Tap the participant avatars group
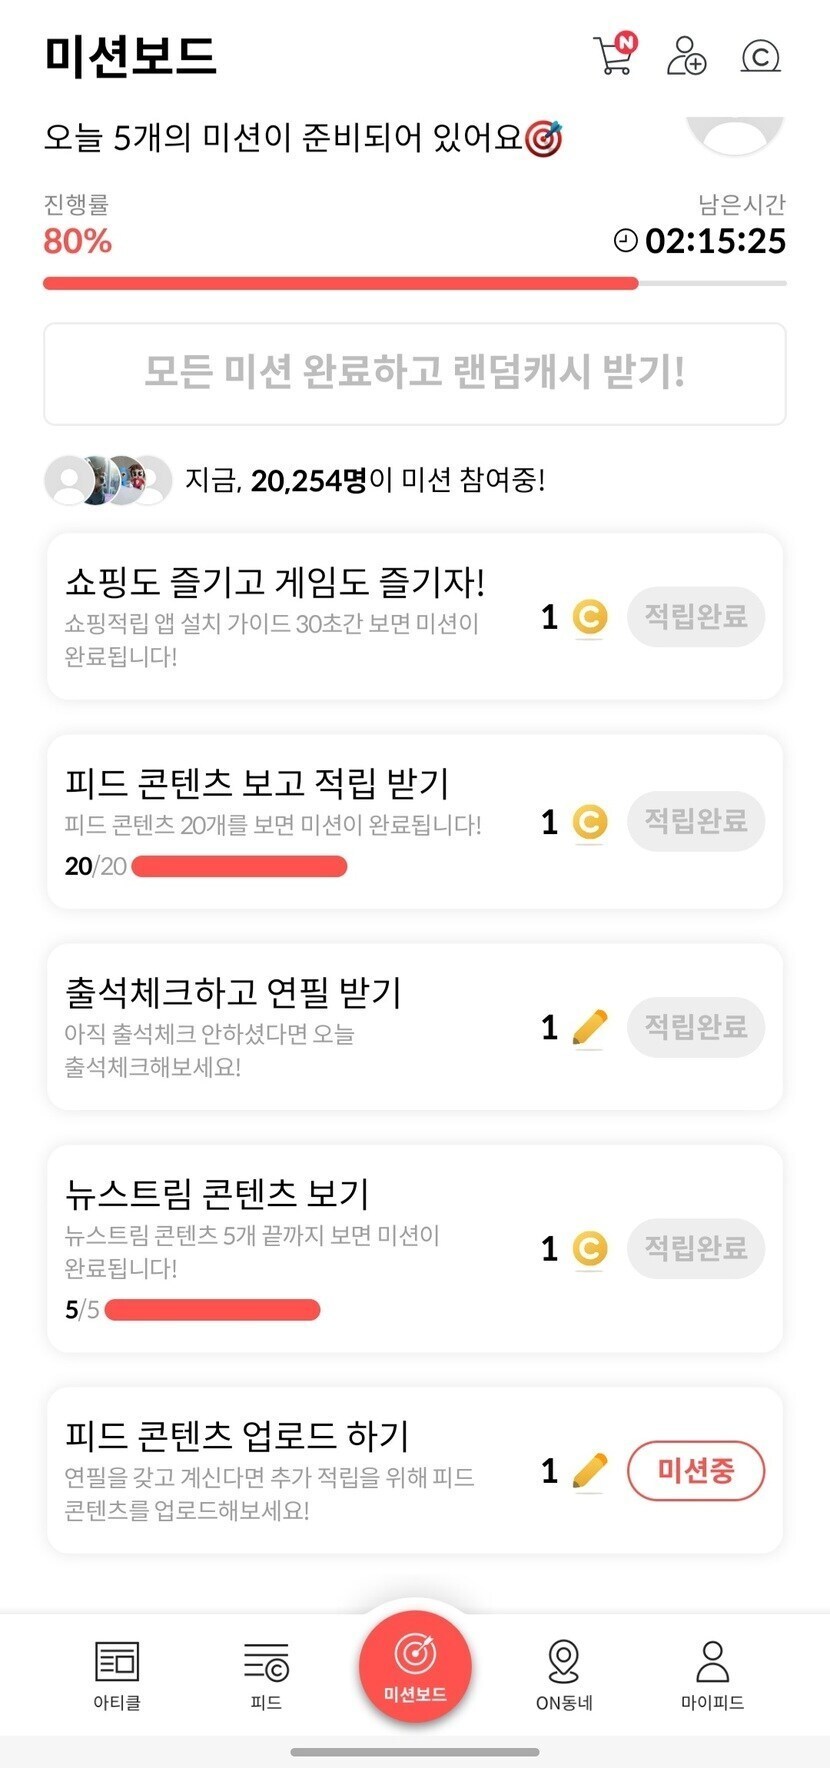The image size is (830, 1768). (x=108, y=481)
